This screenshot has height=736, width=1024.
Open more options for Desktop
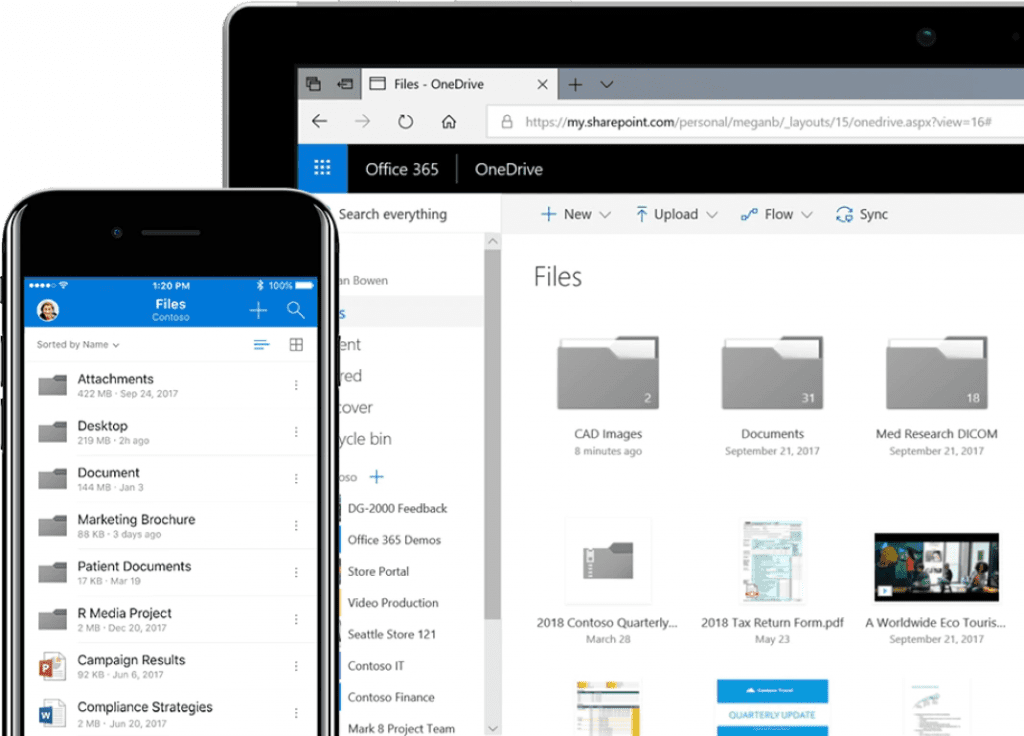point(296,432)
